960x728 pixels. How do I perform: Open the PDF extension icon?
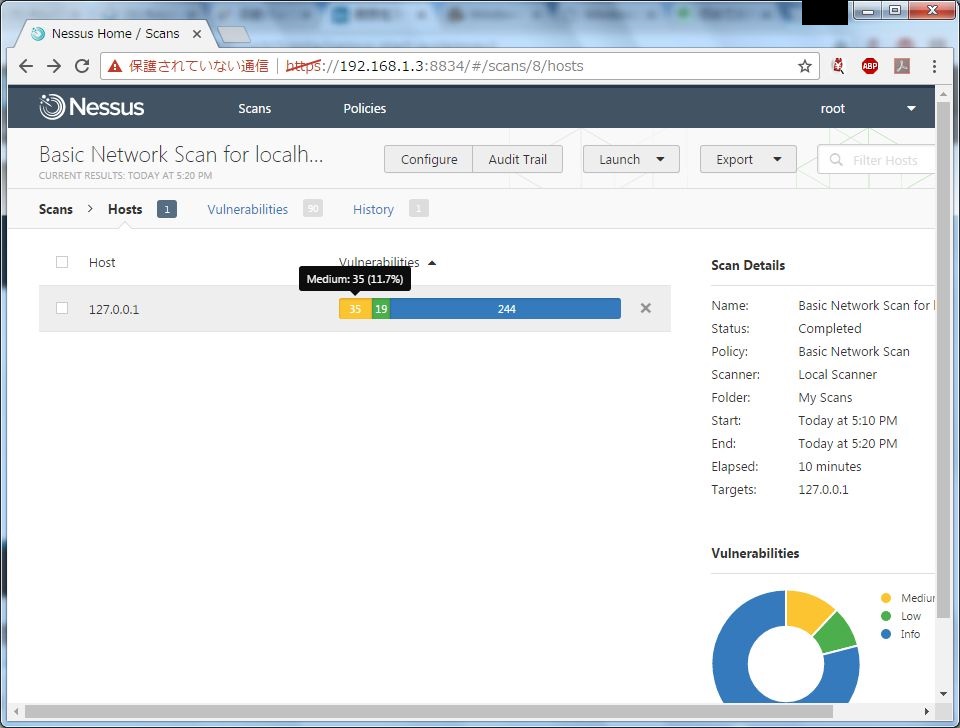(x=902, y=66)
